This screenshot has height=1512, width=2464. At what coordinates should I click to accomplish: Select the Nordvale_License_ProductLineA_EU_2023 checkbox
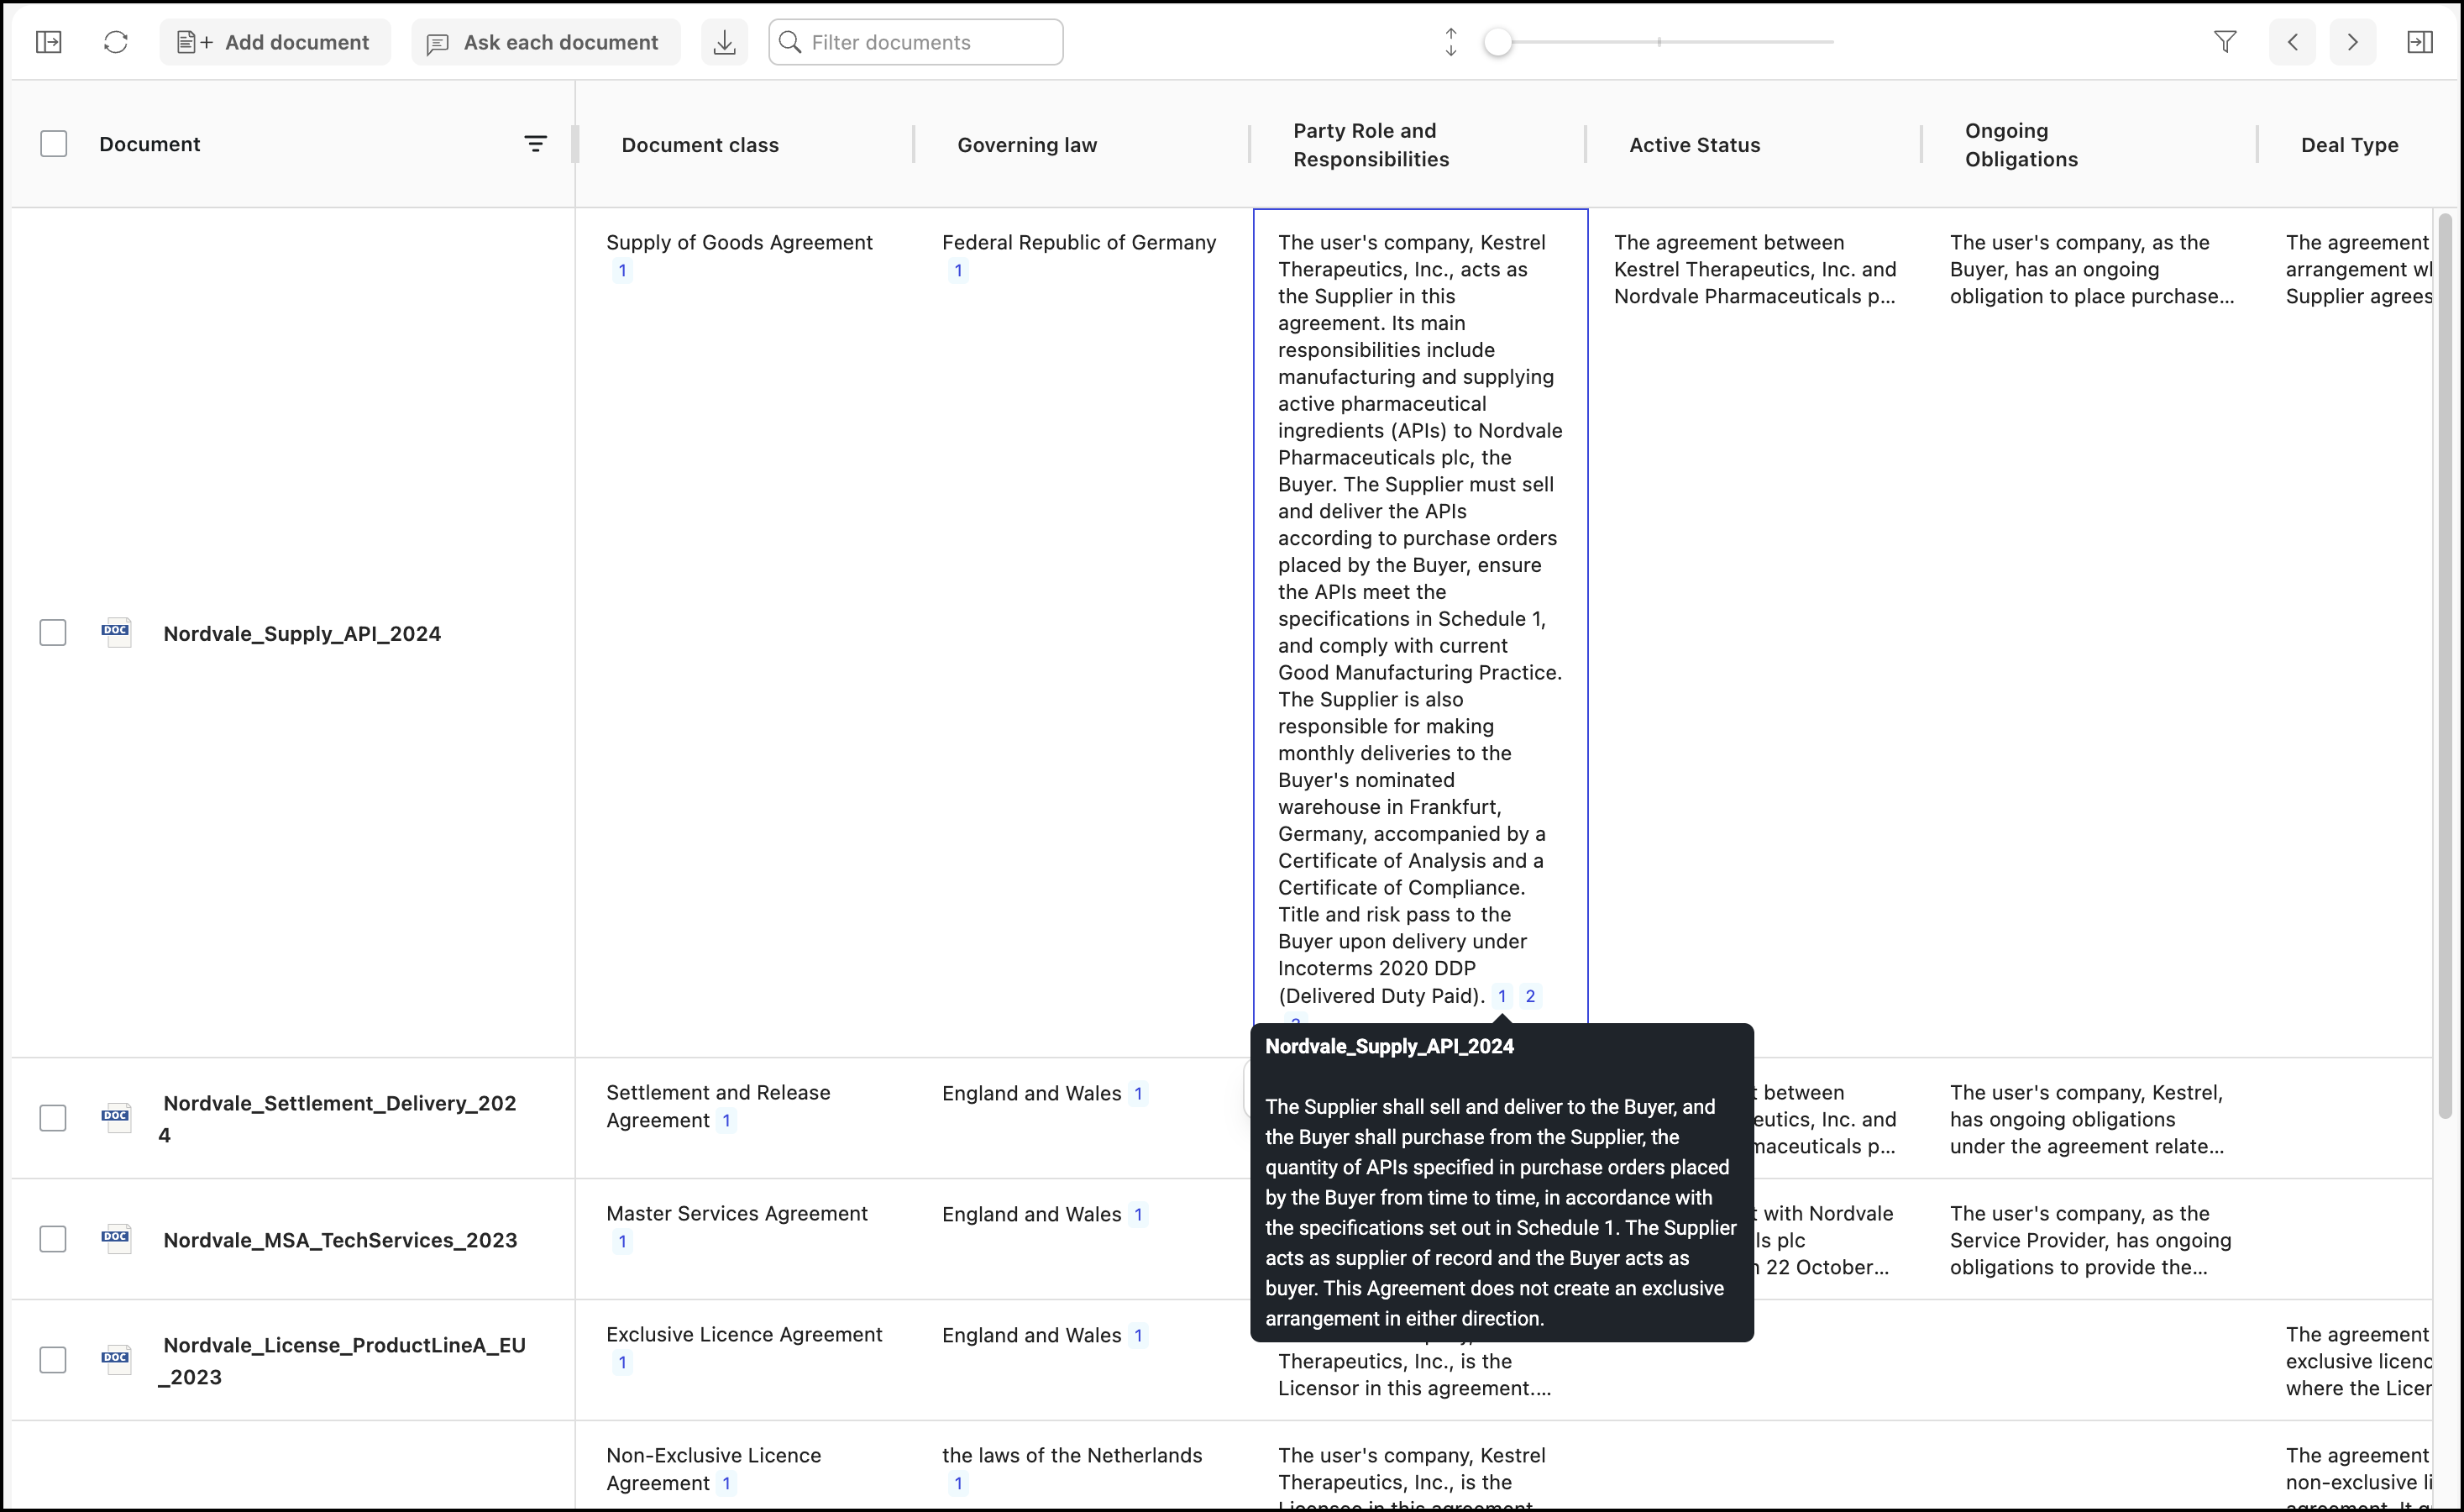click(x=53, y=1360)
